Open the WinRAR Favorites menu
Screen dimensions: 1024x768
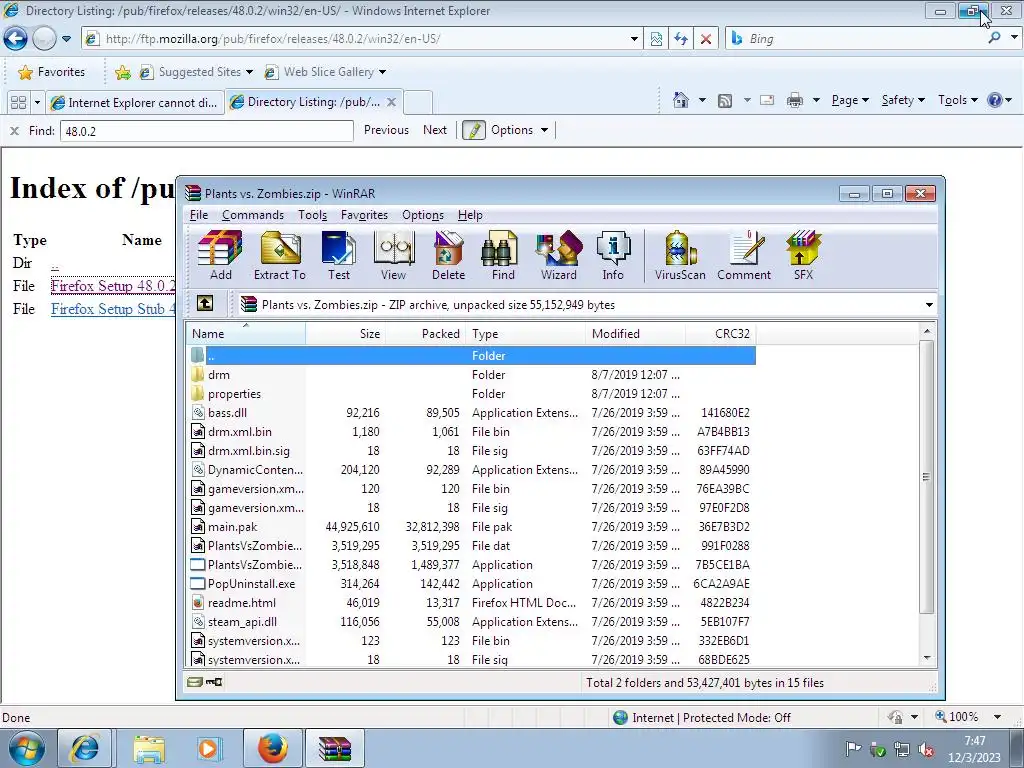point(364,215)
